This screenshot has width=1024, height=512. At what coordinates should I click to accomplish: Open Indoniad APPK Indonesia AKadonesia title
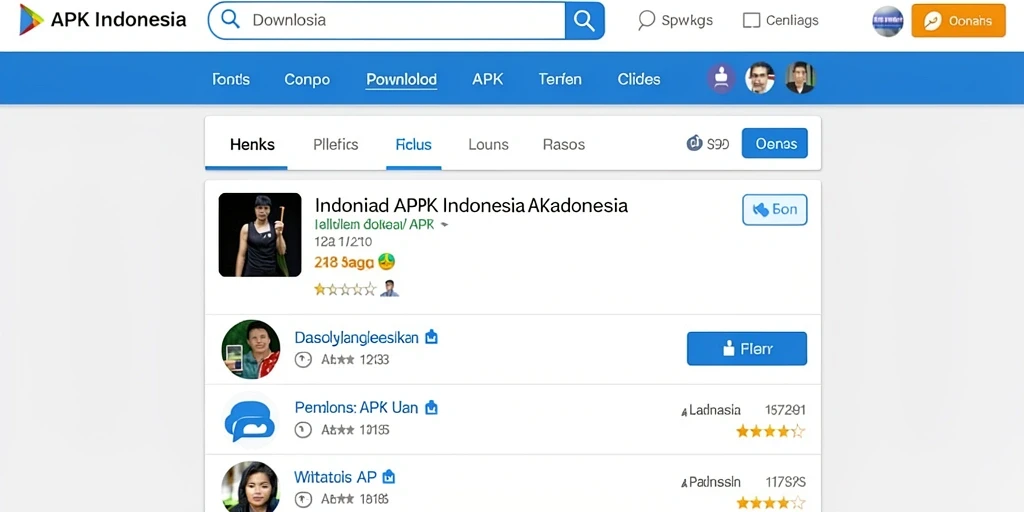pos(471,206)
